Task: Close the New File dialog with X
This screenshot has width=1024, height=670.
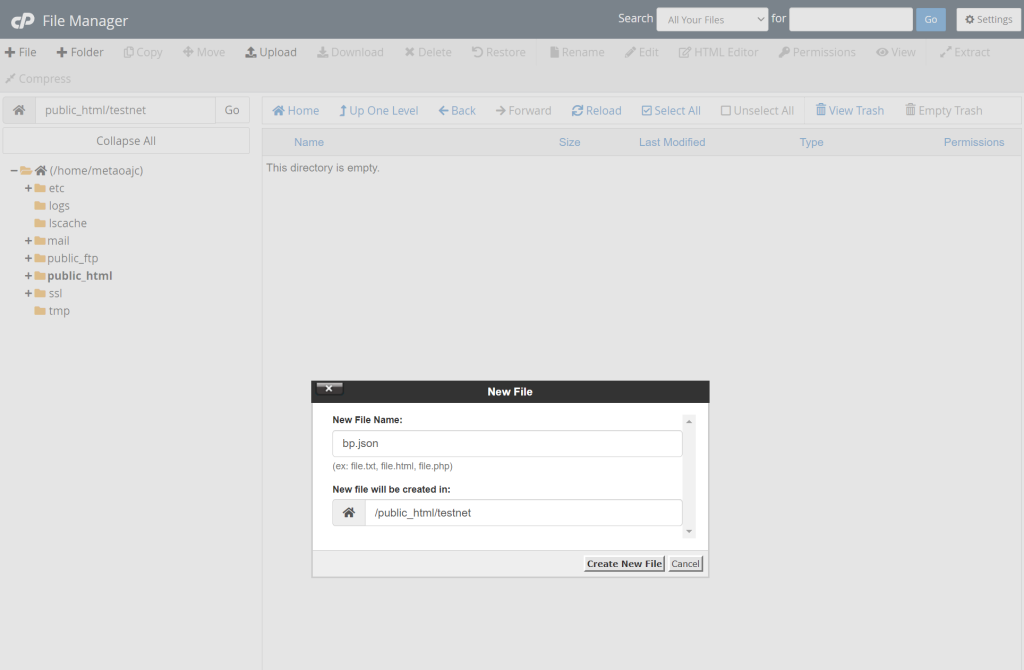Action: click(329, 389)
